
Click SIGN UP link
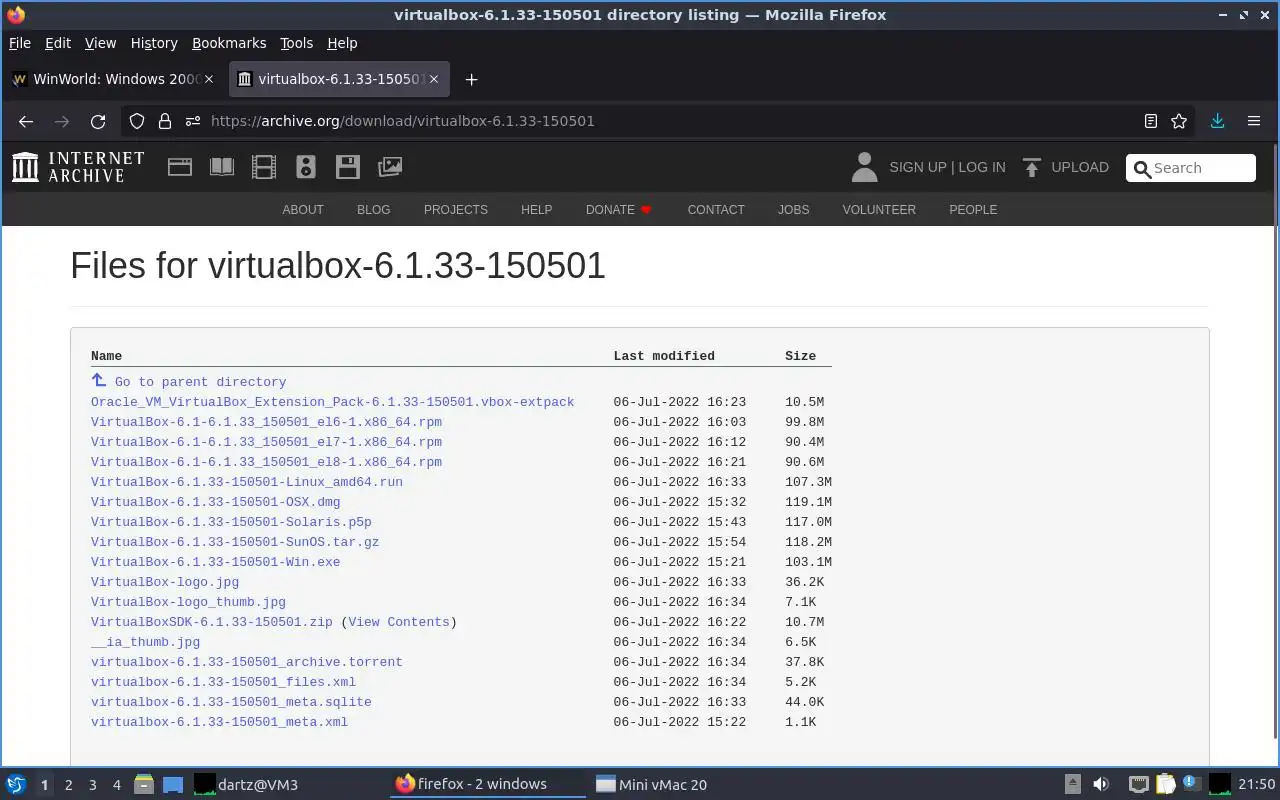[x=918, y=167]
